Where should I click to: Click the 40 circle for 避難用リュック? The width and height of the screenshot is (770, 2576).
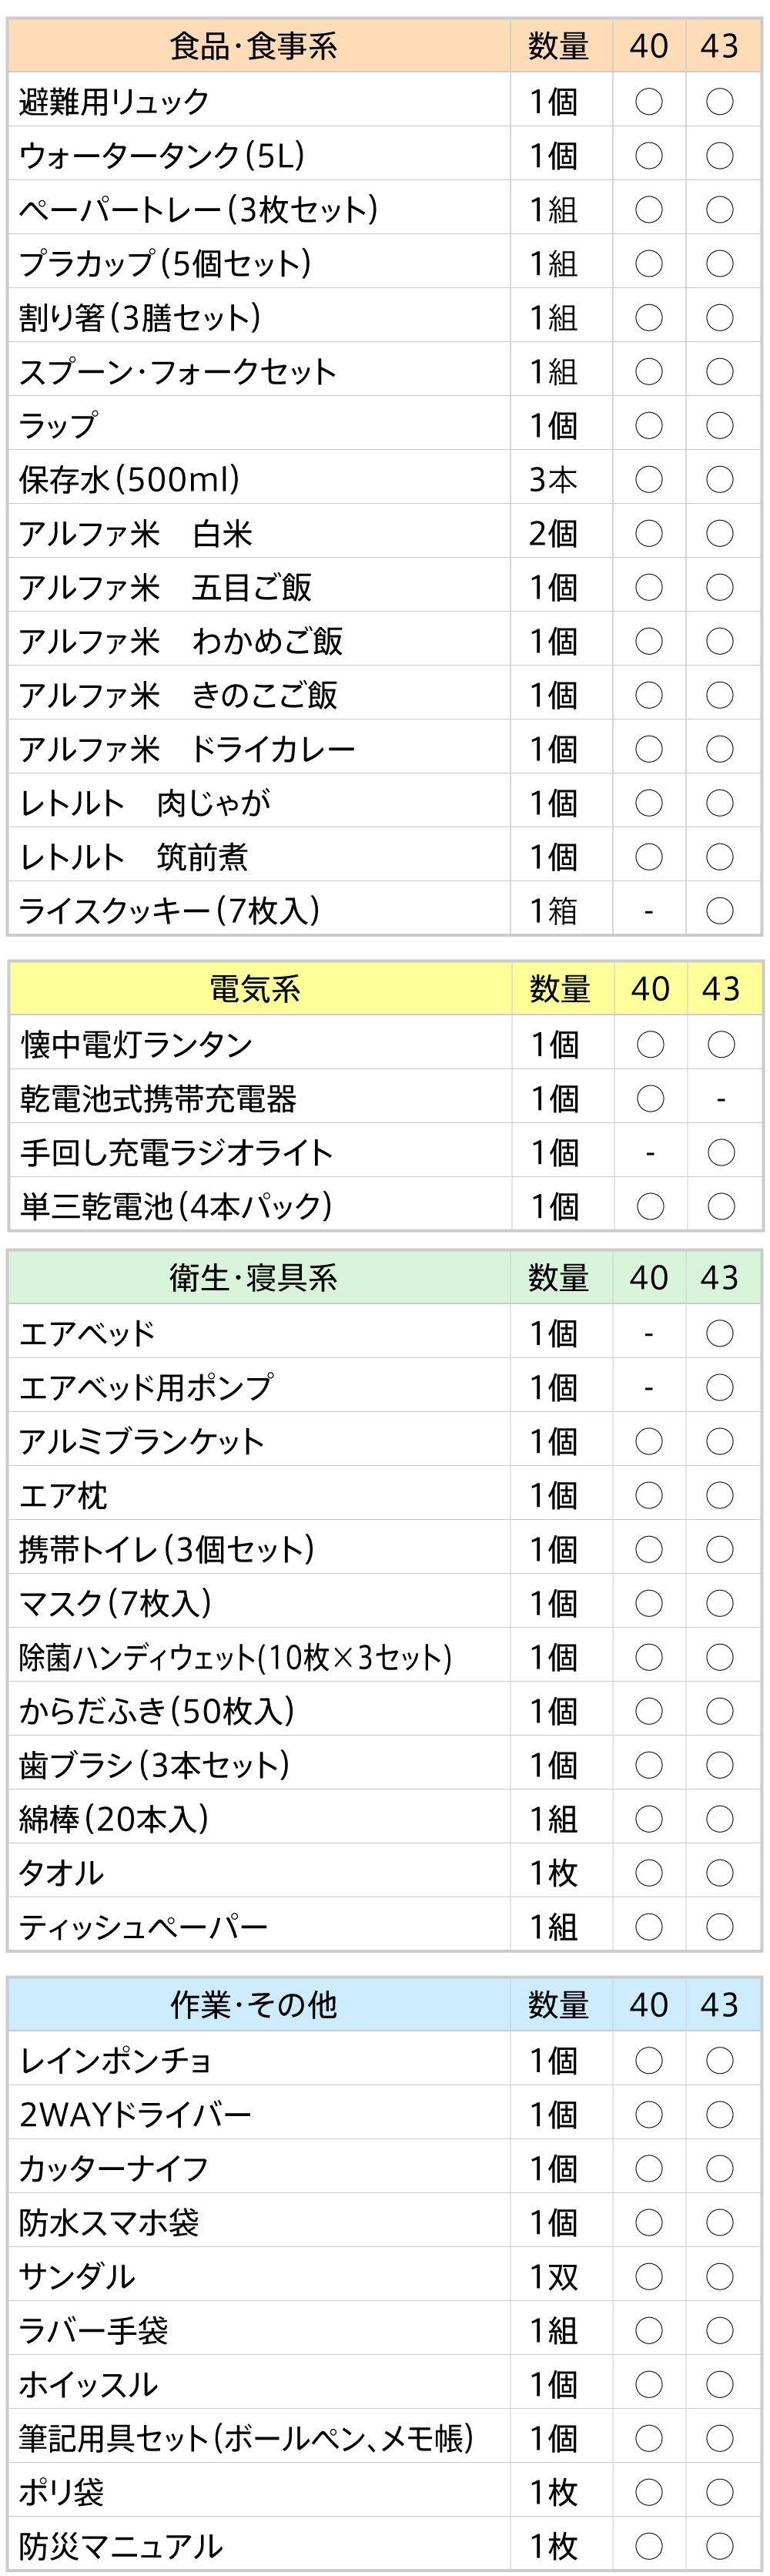coord(649,101)
